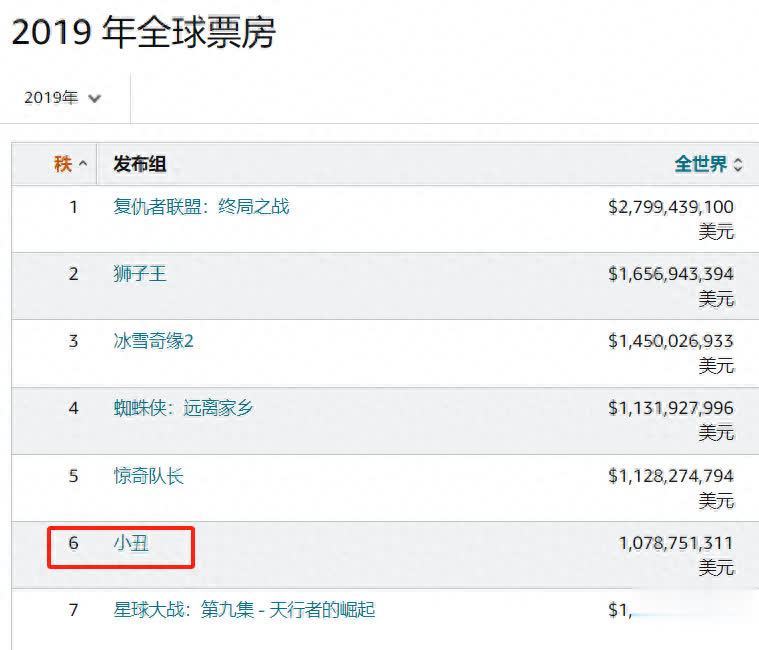Select the $2,799,439,100 gross value
Viewport: 759px width, 650px height.
(x=671, y=207)
